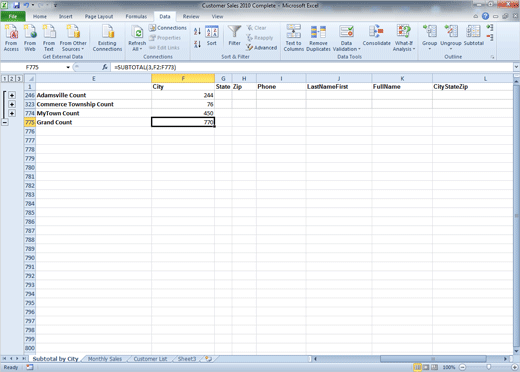Click the Connections button

point(168,28)
